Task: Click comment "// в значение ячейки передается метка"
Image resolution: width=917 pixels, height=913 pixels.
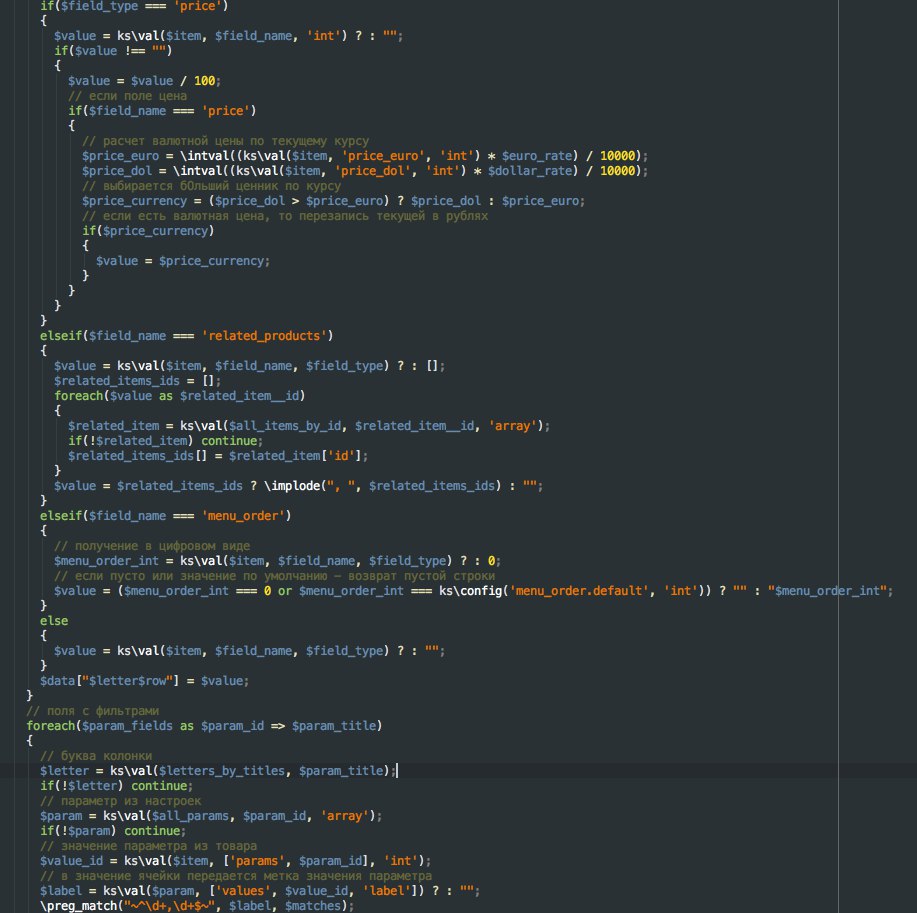Action: tap(236, 876)
